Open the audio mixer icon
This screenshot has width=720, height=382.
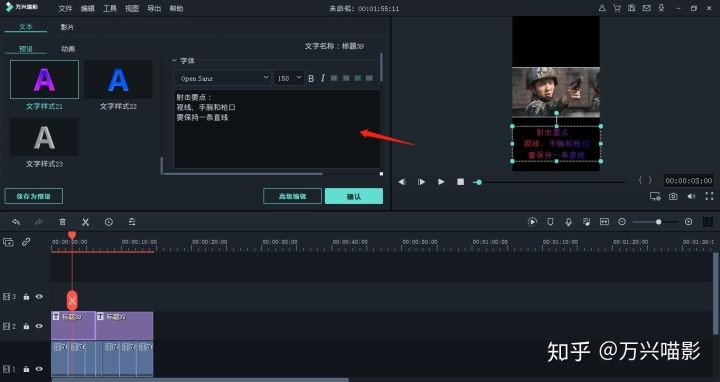[x=586, y=222]
